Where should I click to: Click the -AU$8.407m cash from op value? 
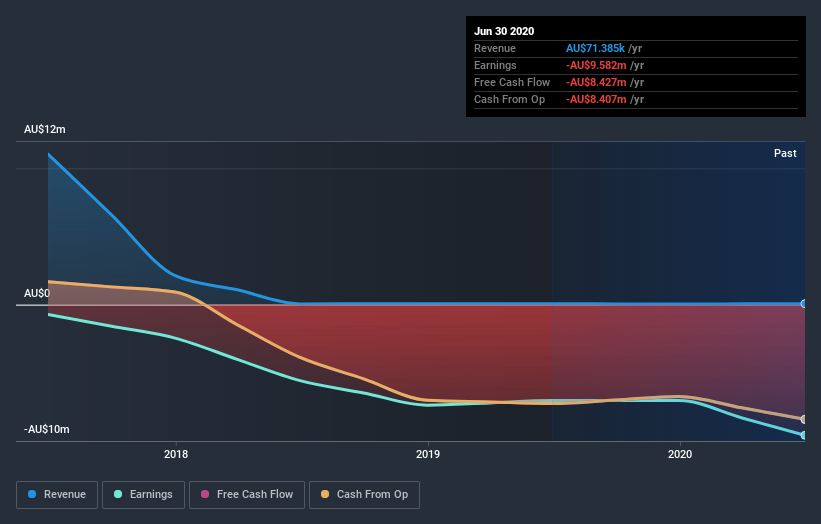pos(596,99)
